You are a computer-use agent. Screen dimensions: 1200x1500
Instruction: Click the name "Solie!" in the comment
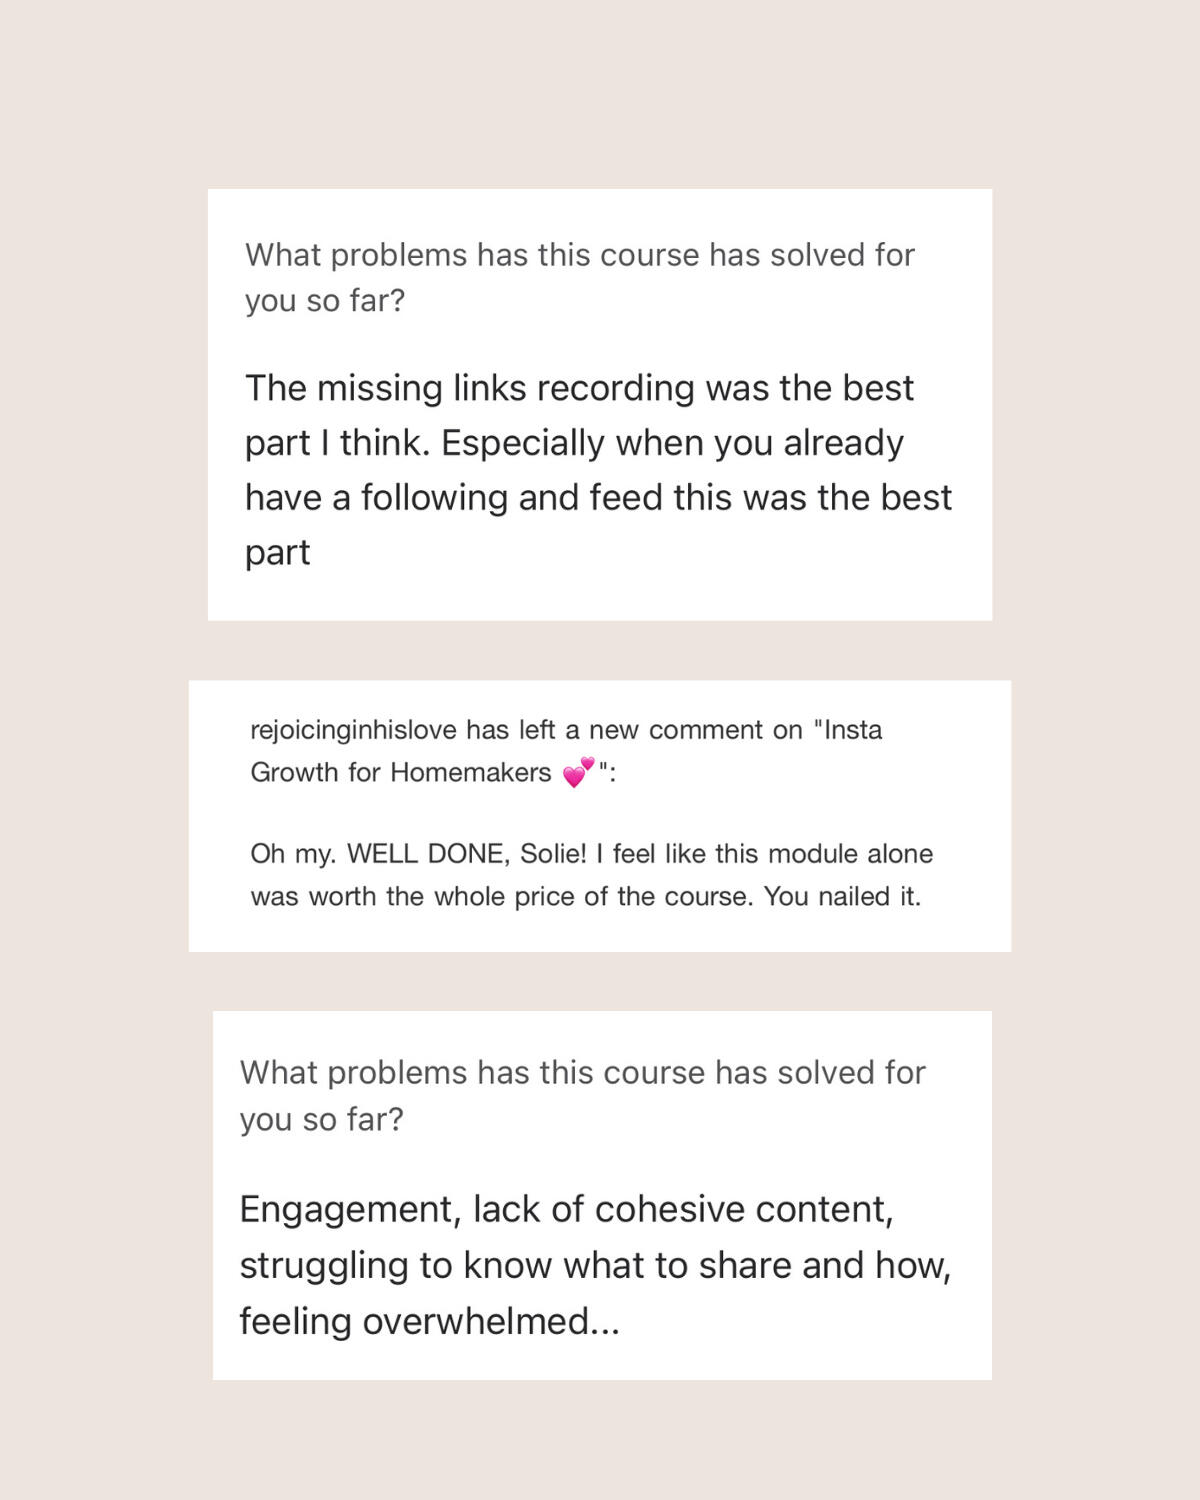coord(553,854)
